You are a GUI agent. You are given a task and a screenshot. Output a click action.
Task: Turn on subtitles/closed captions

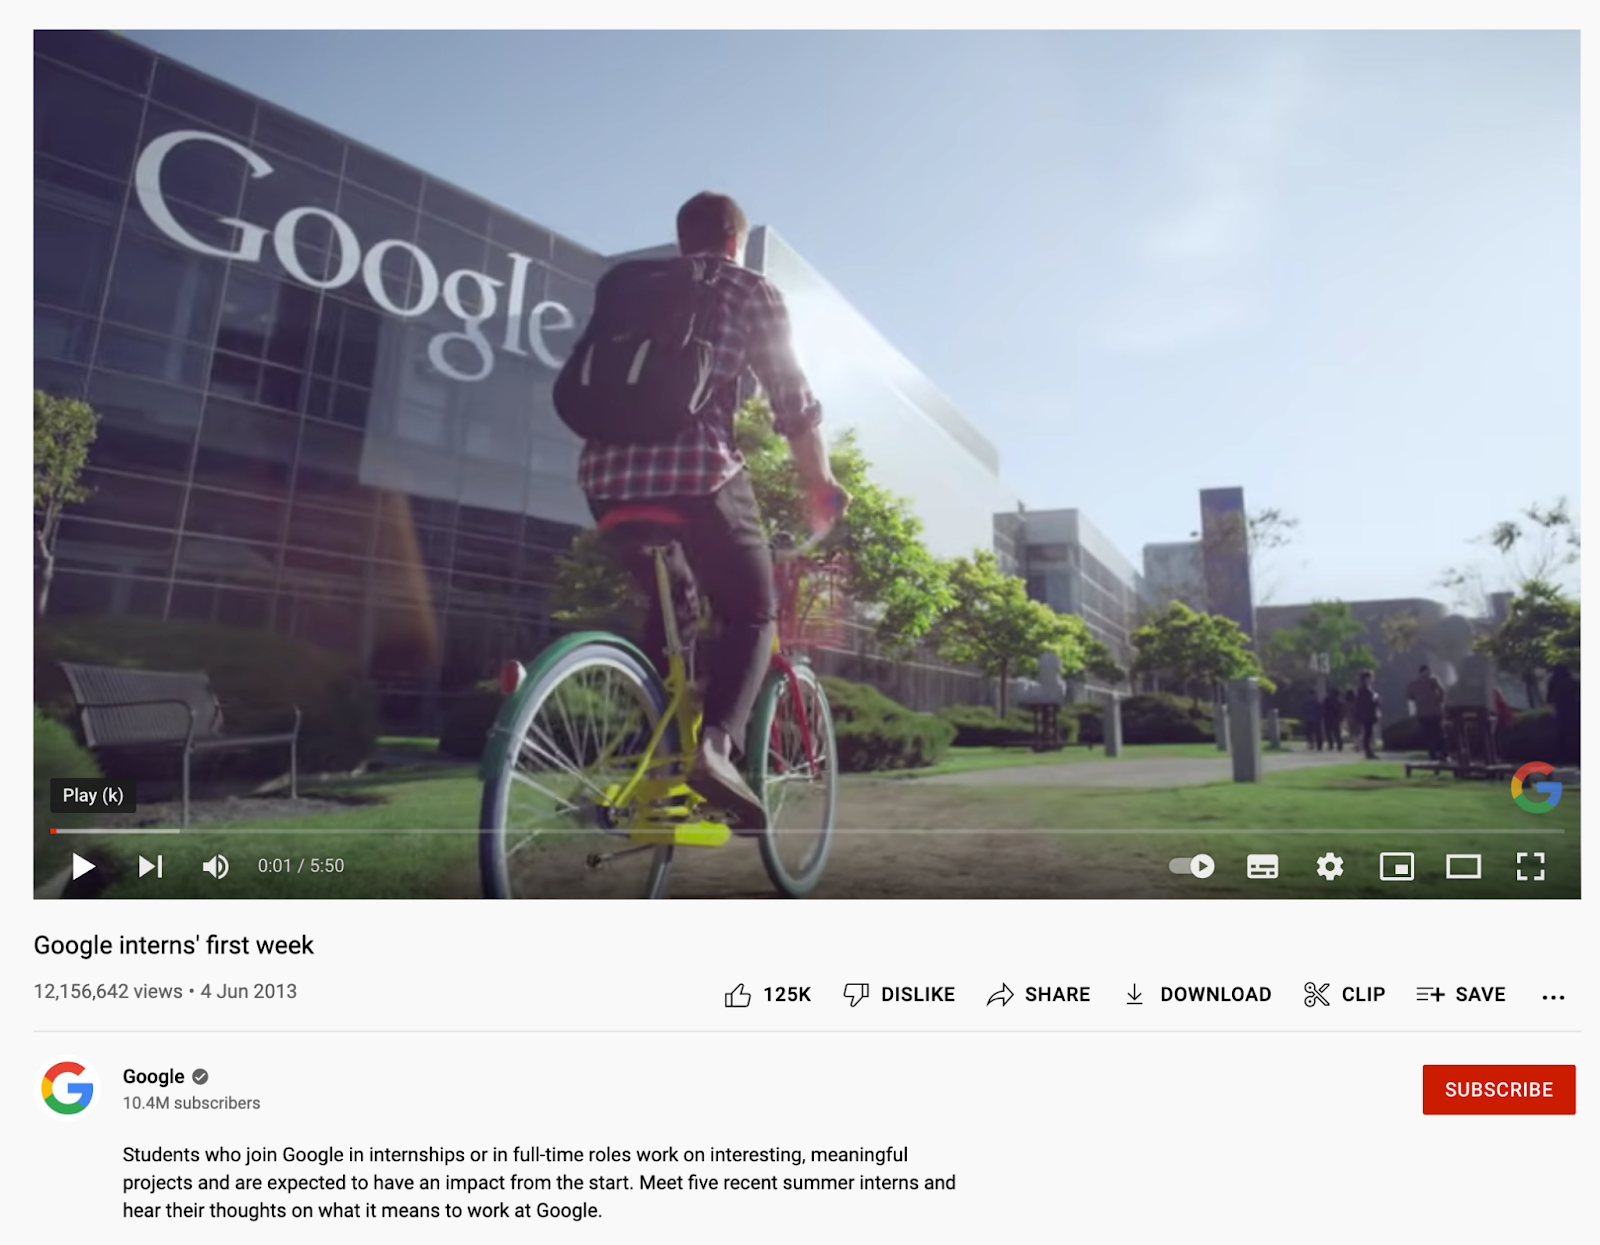coord(1262,866)
